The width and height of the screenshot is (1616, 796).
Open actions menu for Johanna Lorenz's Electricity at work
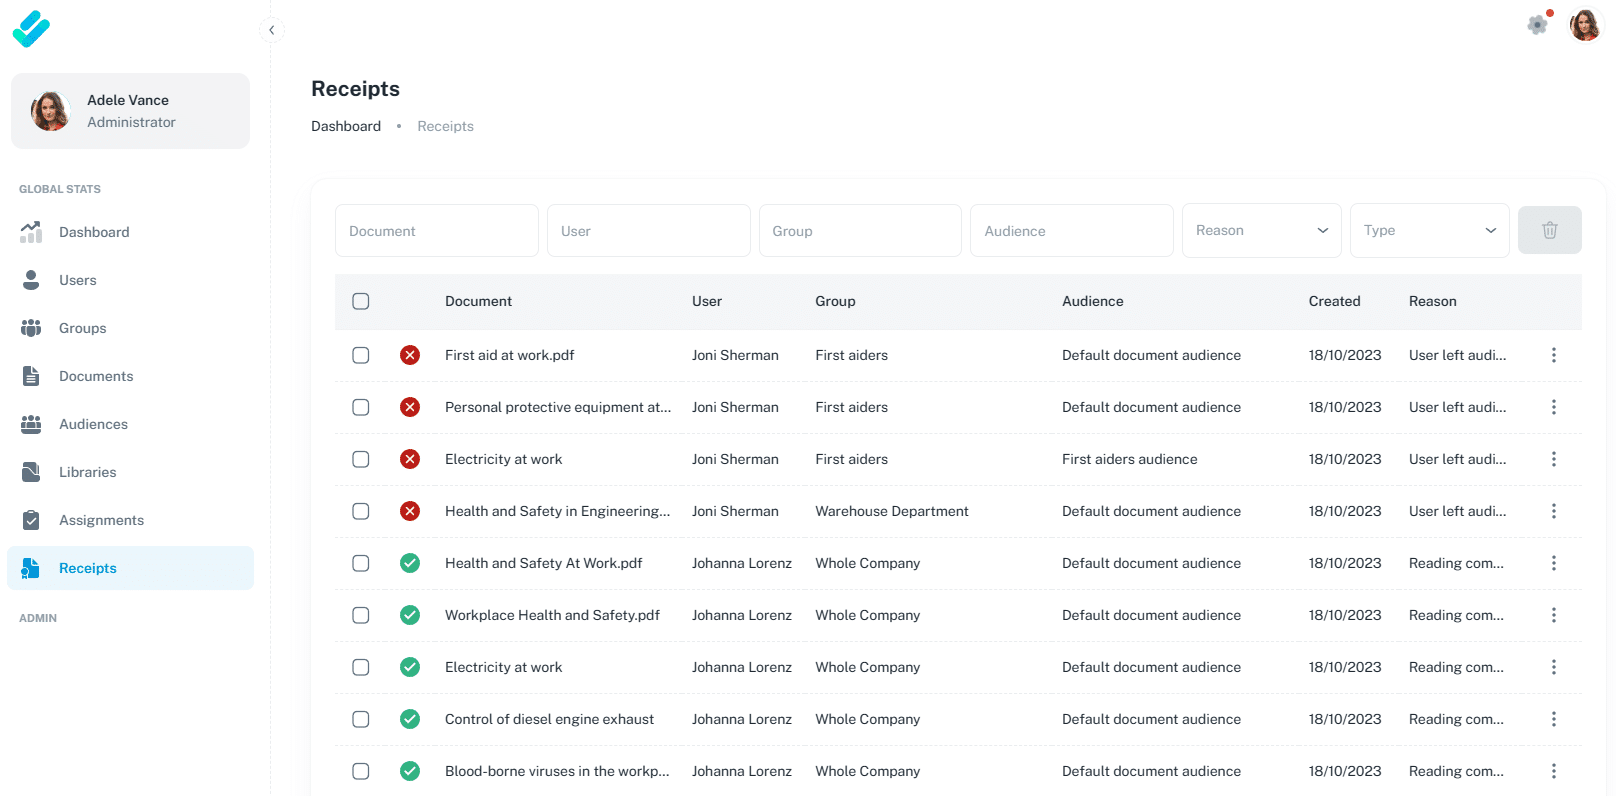click(x=1554, y=667)
